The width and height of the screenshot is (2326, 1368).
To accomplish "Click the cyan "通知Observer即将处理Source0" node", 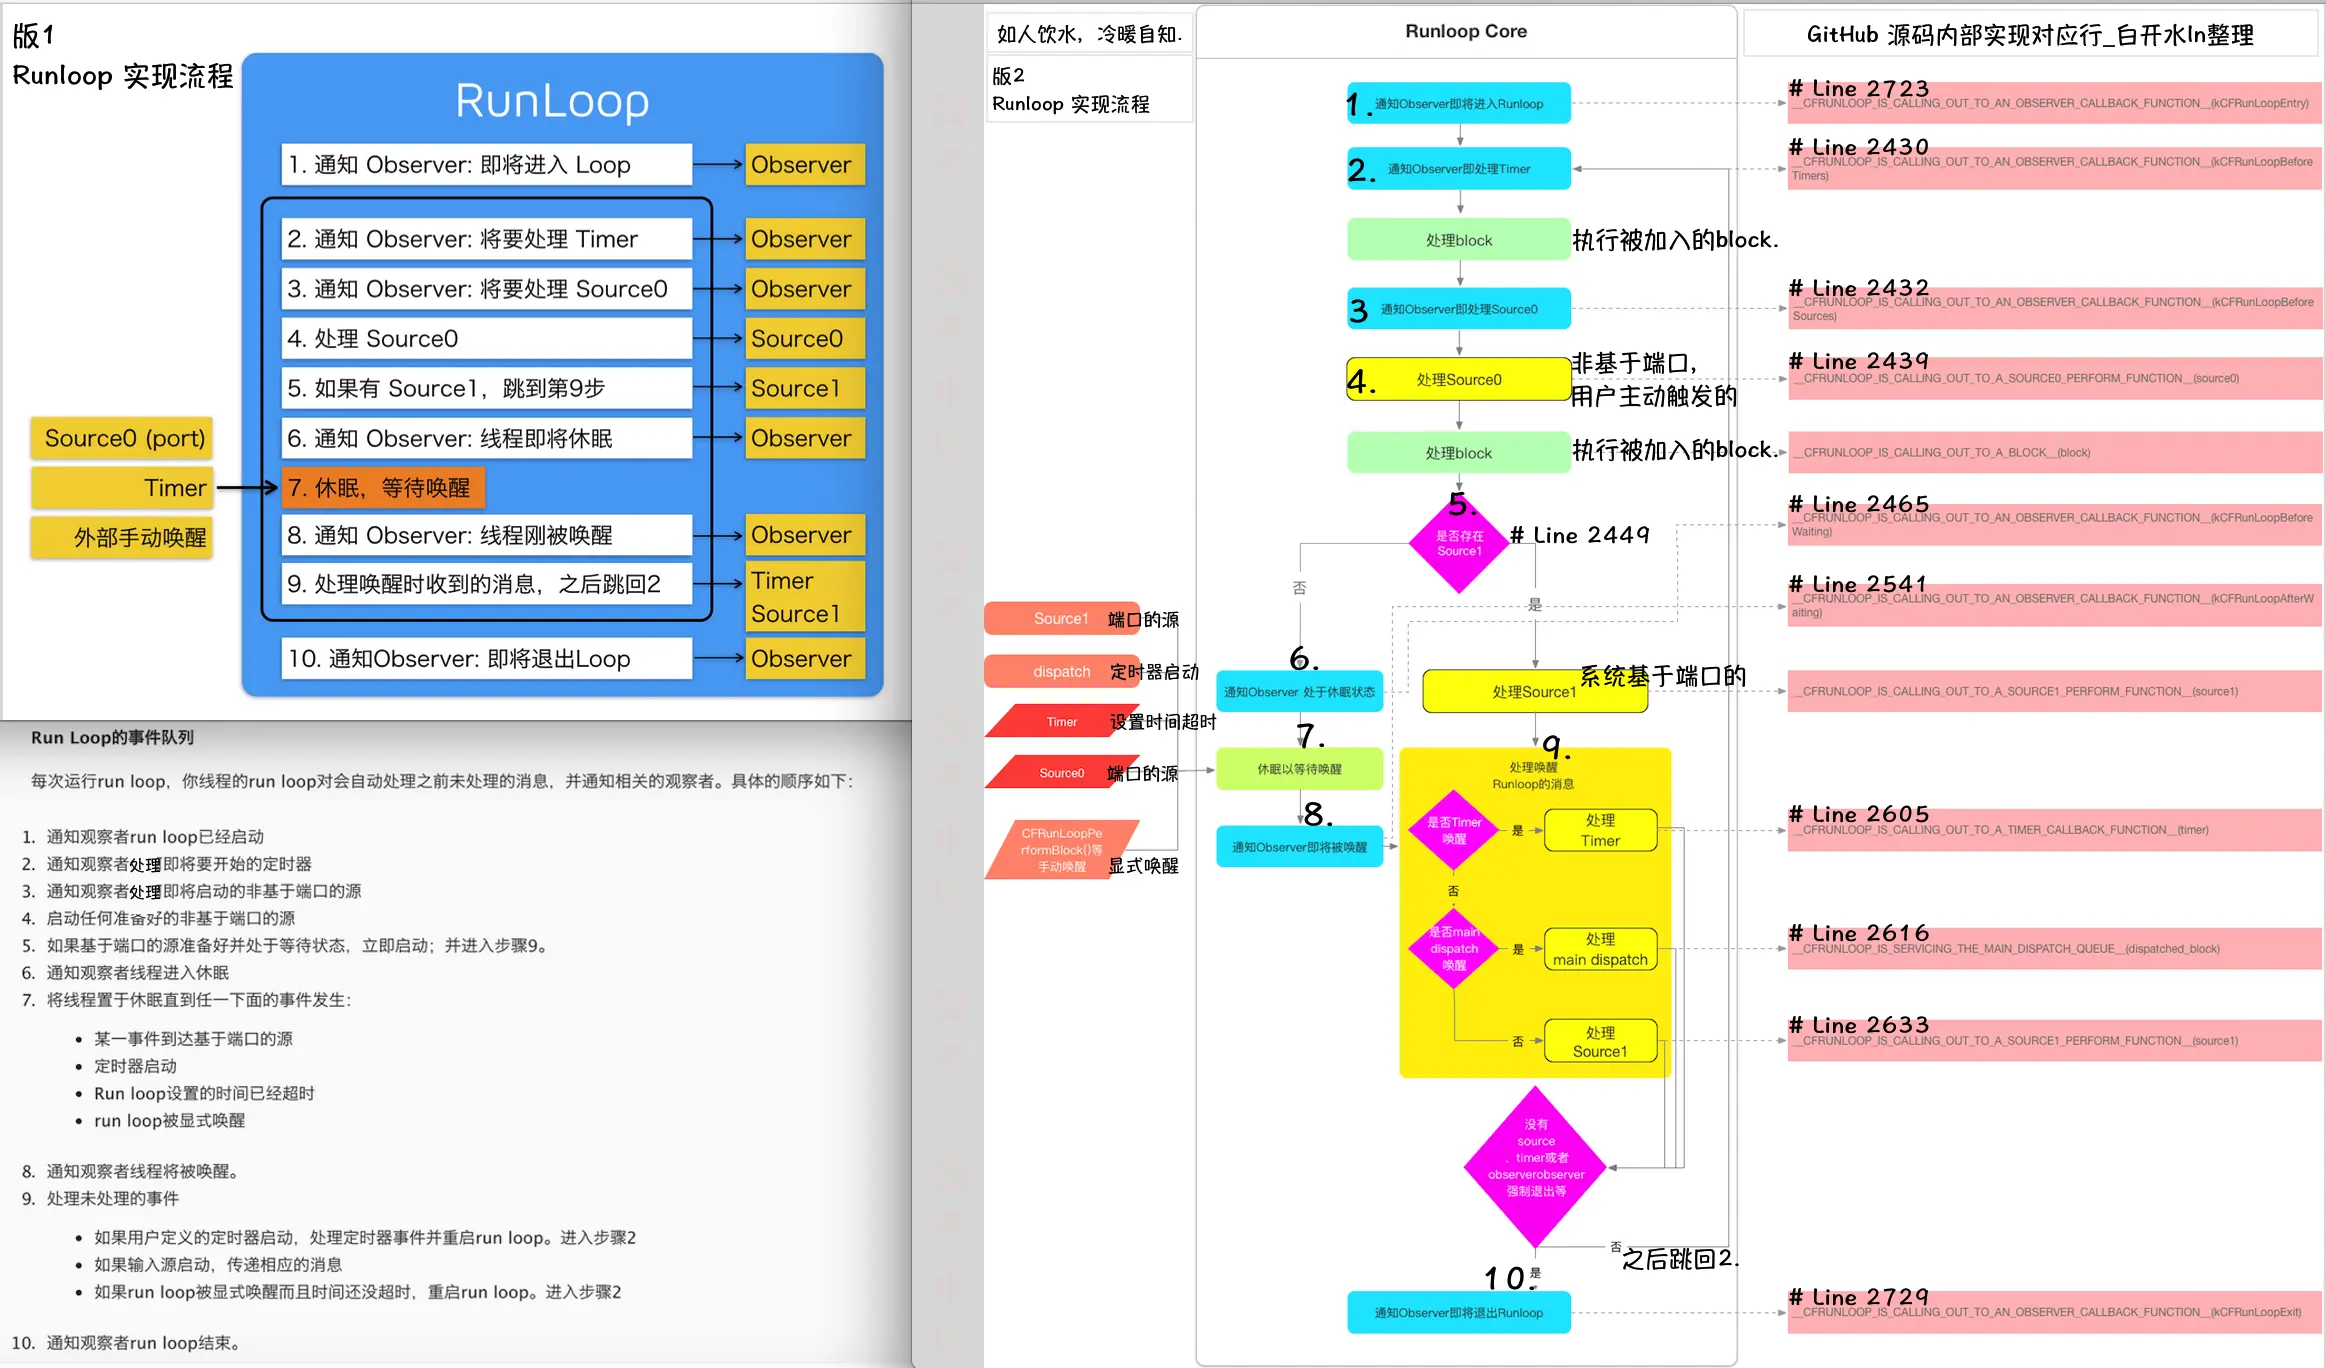I will pos(1459,309).
